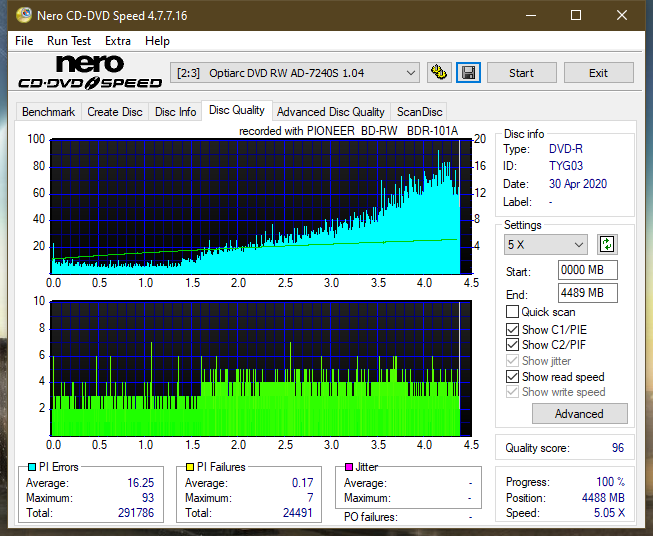Click the magenta Jitter legend swatch
The image size is (653, 536).
click(x=349, y=467)
